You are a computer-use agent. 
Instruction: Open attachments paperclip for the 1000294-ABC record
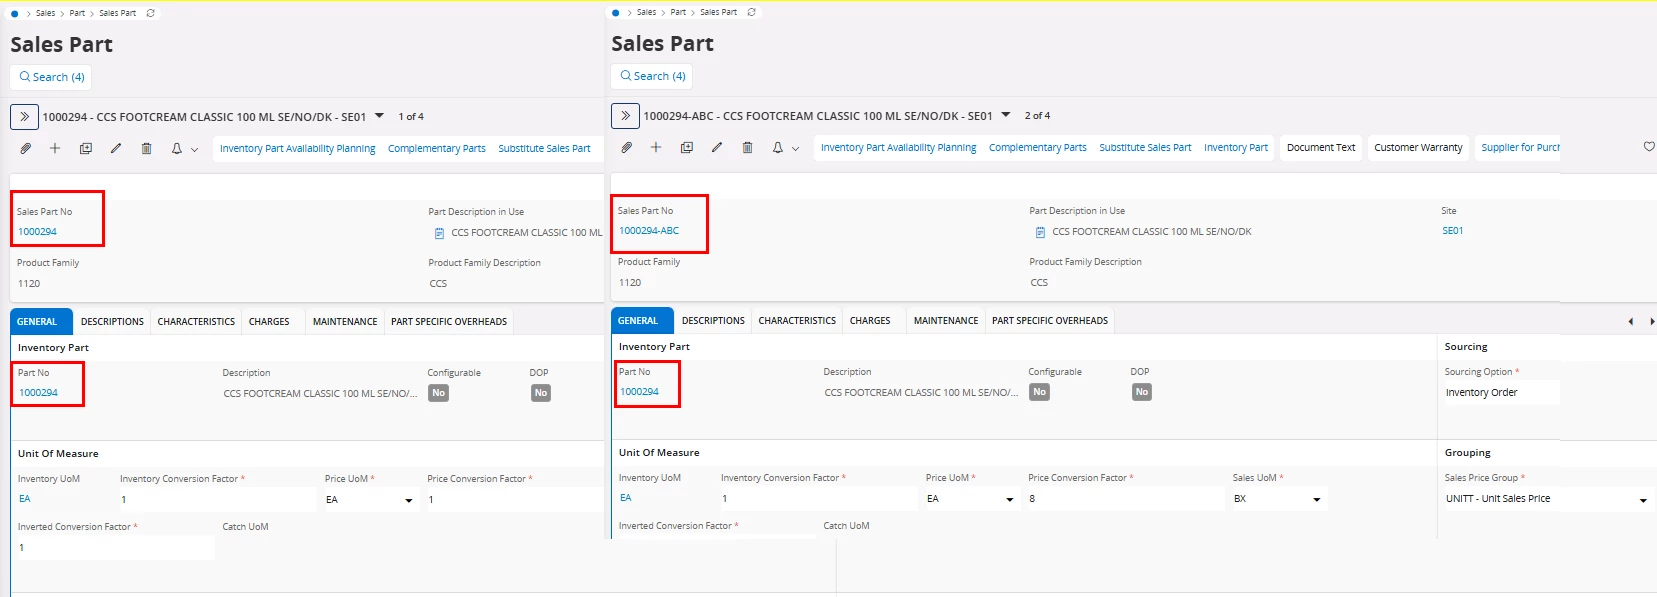(627, 147)
